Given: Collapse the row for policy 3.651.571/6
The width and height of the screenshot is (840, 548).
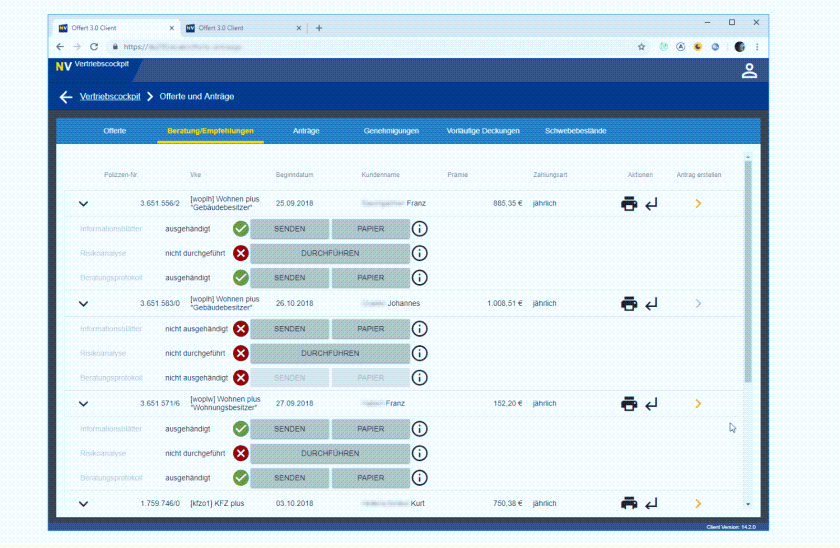Looking at the screenshot, I should [83, 404].
